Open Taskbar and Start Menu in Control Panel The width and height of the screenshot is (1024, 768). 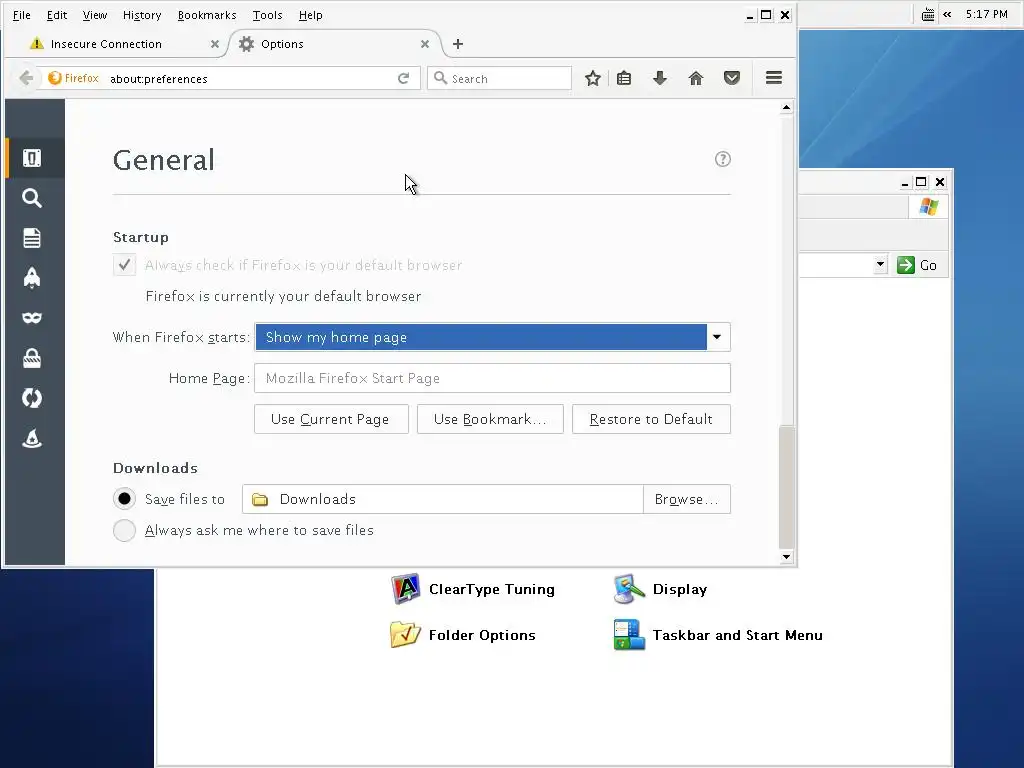click(718, 635)
